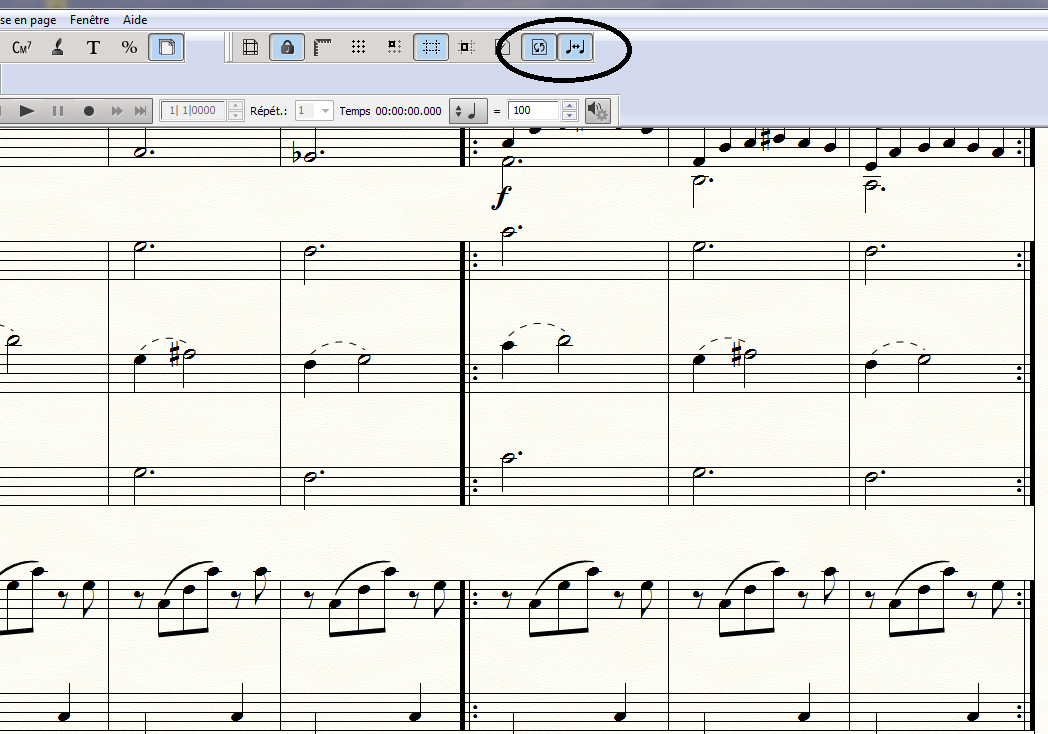Select the Text tool (T icon)
The image size is (1048, 734).
(x=93, y=47)
